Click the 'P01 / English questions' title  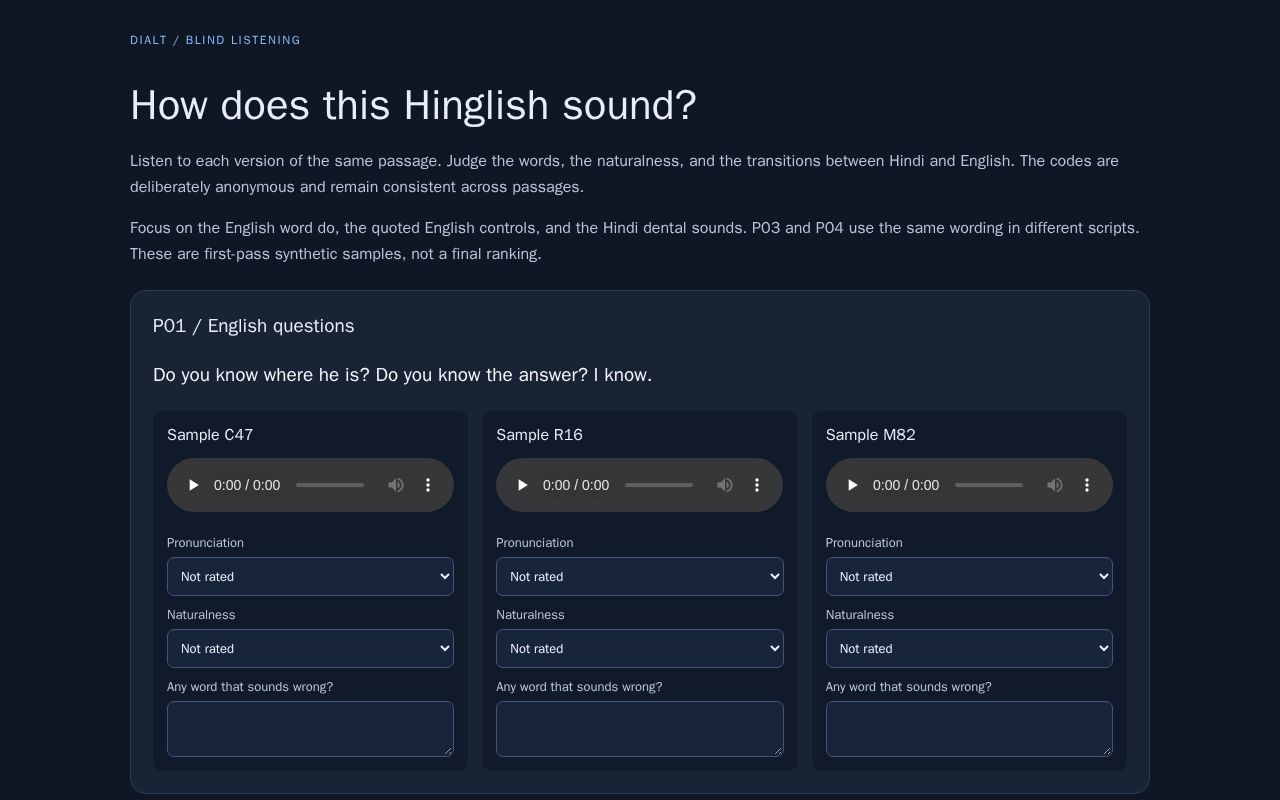(x=253, y=326)
